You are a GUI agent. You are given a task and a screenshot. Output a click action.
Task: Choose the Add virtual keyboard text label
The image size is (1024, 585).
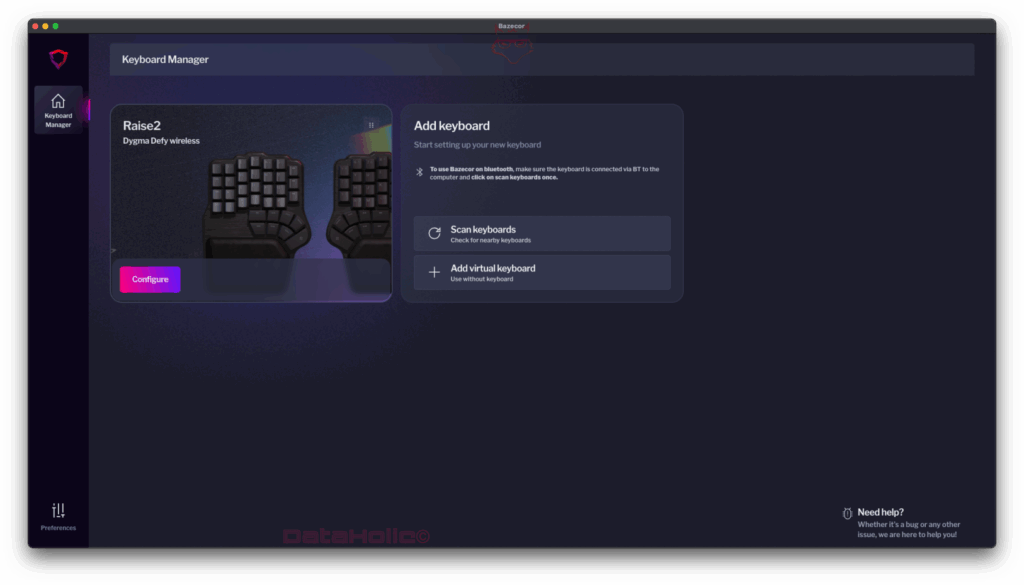pyautogui.click(x=492, y=268)
